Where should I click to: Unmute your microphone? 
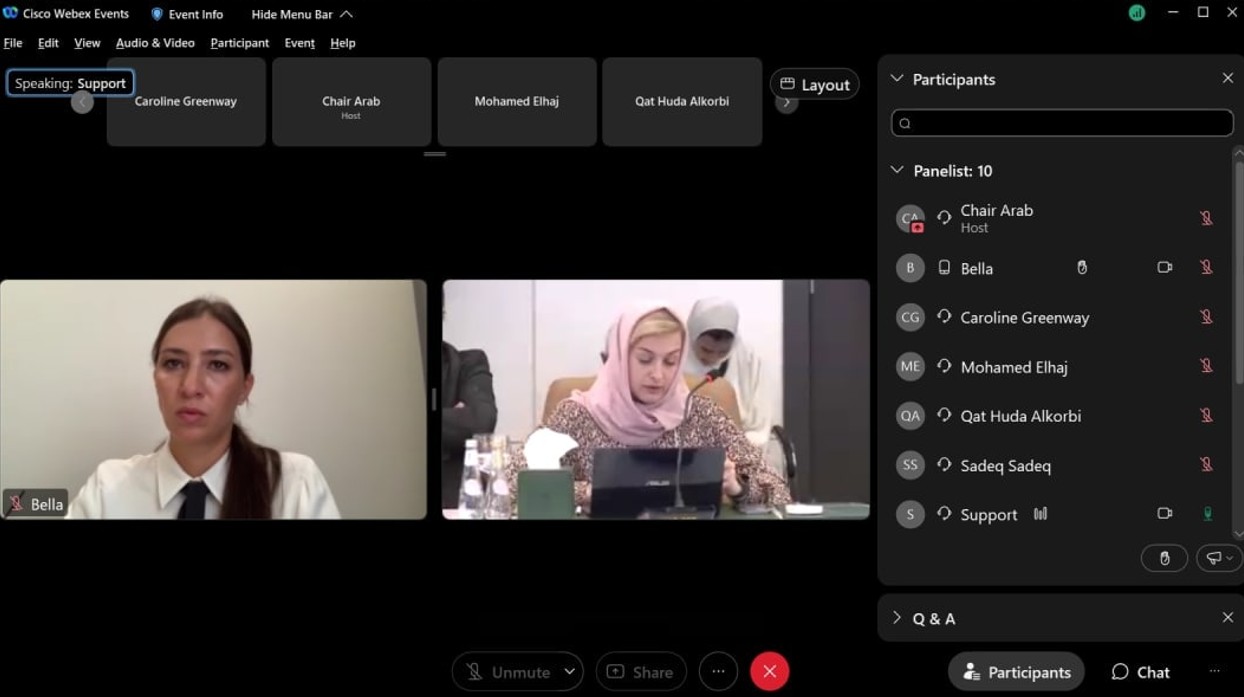click(507, 672)
